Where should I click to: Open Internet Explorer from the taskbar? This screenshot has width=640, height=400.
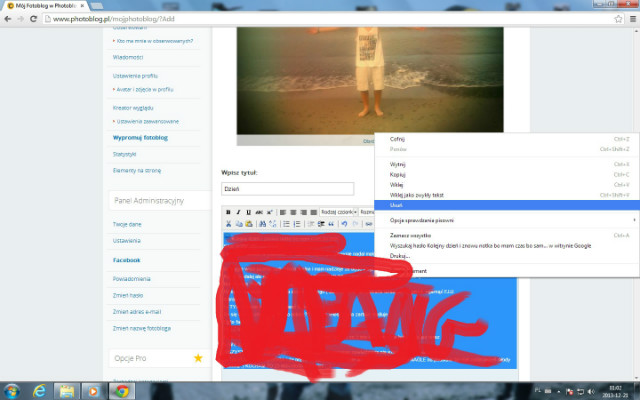click(40, 391)
